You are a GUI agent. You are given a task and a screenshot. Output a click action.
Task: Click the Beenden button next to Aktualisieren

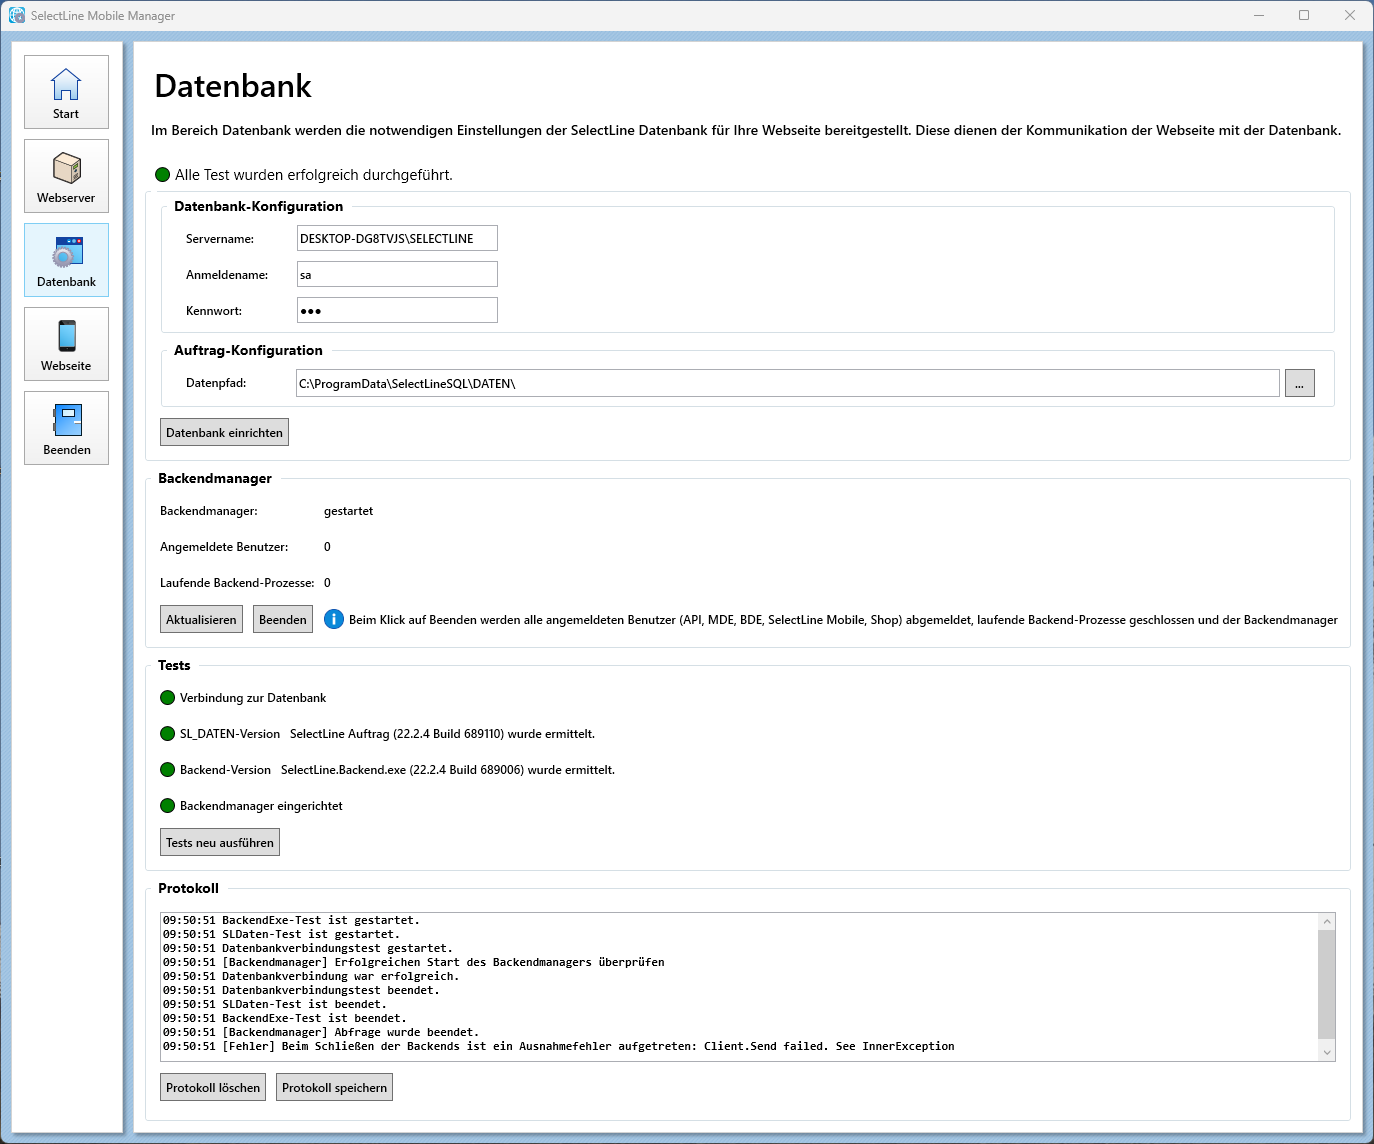[283, 619]
